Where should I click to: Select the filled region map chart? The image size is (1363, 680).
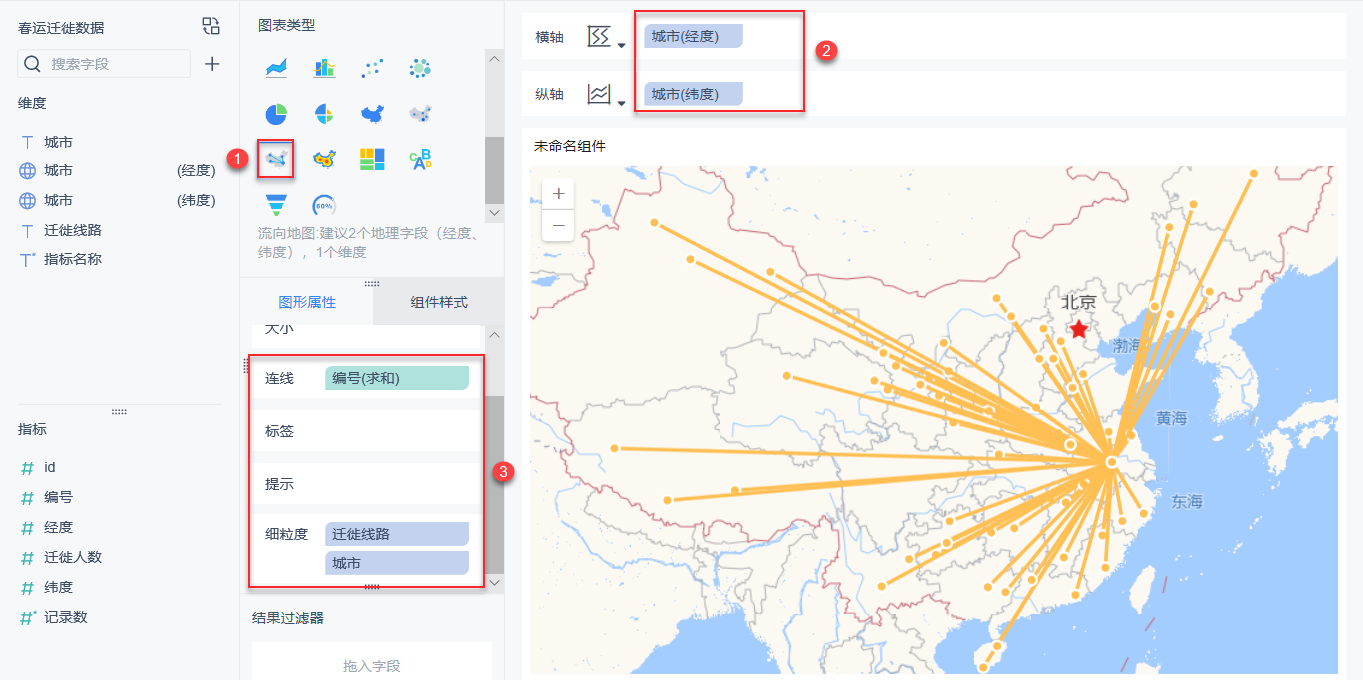372,114
